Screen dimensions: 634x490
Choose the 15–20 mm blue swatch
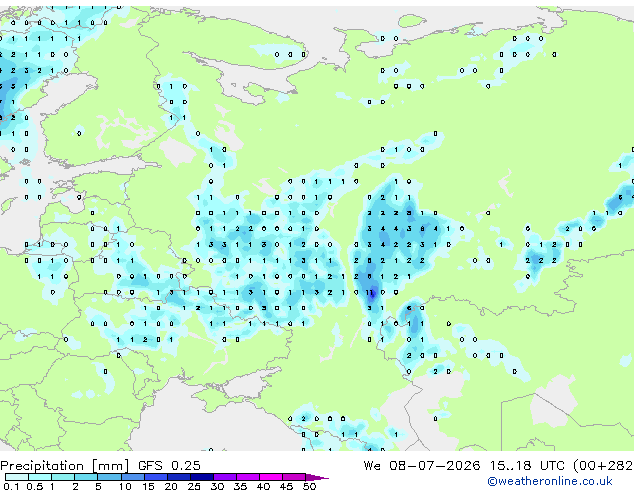(x=156, y=477)
